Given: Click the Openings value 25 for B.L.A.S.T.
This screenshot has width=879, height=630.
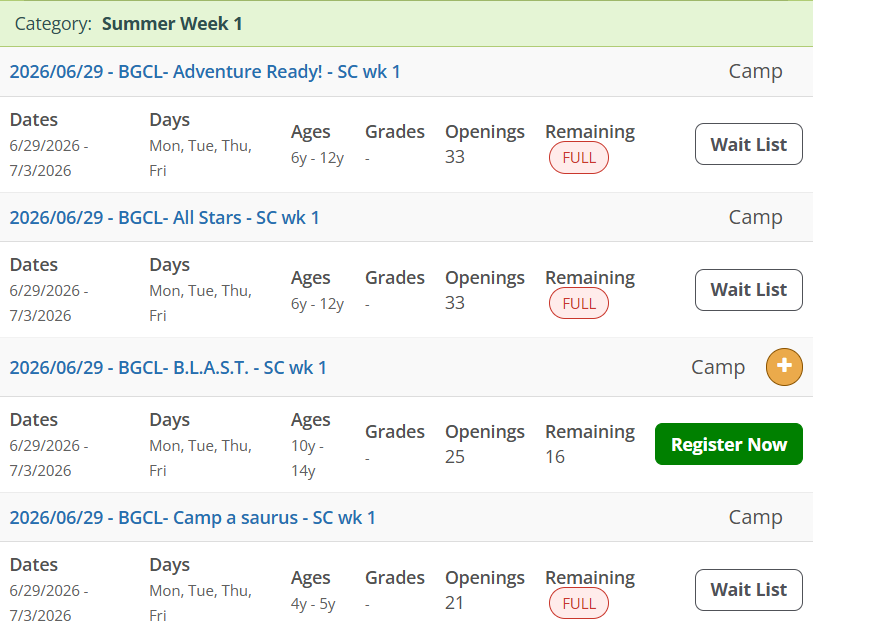Looking at the screenshot, I should coord(455,457).
